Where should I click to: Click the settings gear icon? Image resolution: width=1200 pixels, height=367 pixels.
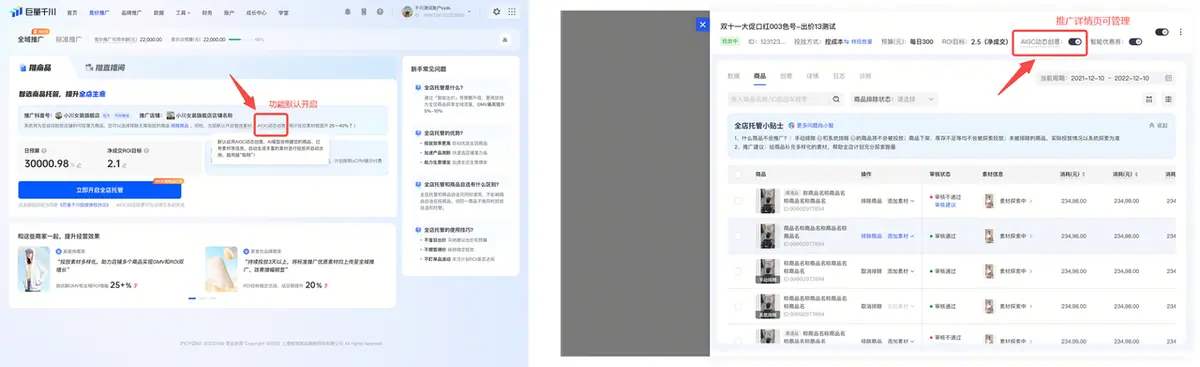pyautogui.click(x=497, y=12)
